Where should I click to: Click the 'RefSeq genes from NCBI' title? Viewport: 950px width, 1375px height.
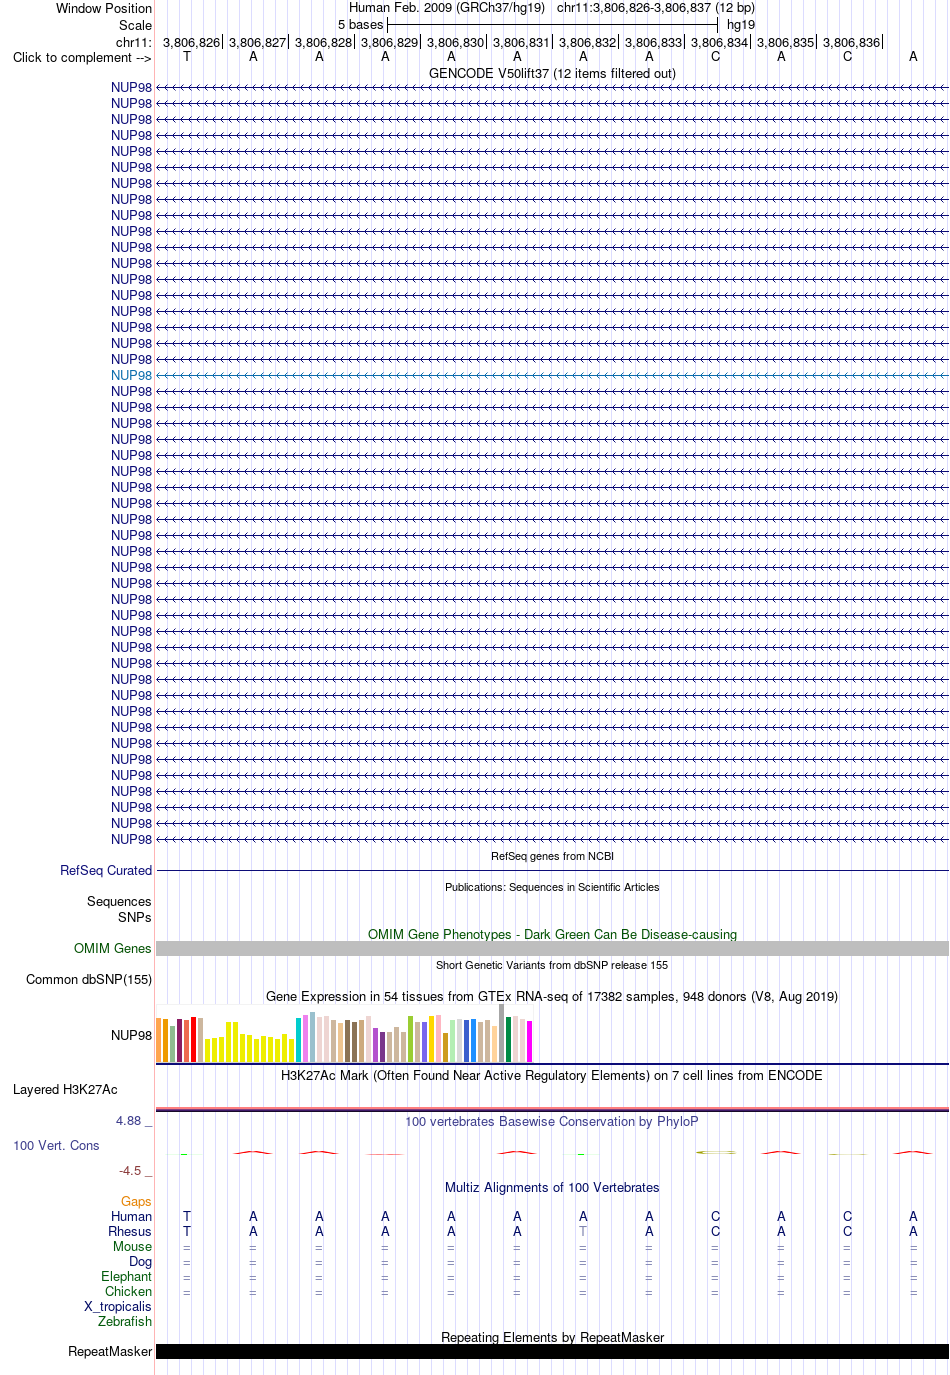click(x=552, y=857)
